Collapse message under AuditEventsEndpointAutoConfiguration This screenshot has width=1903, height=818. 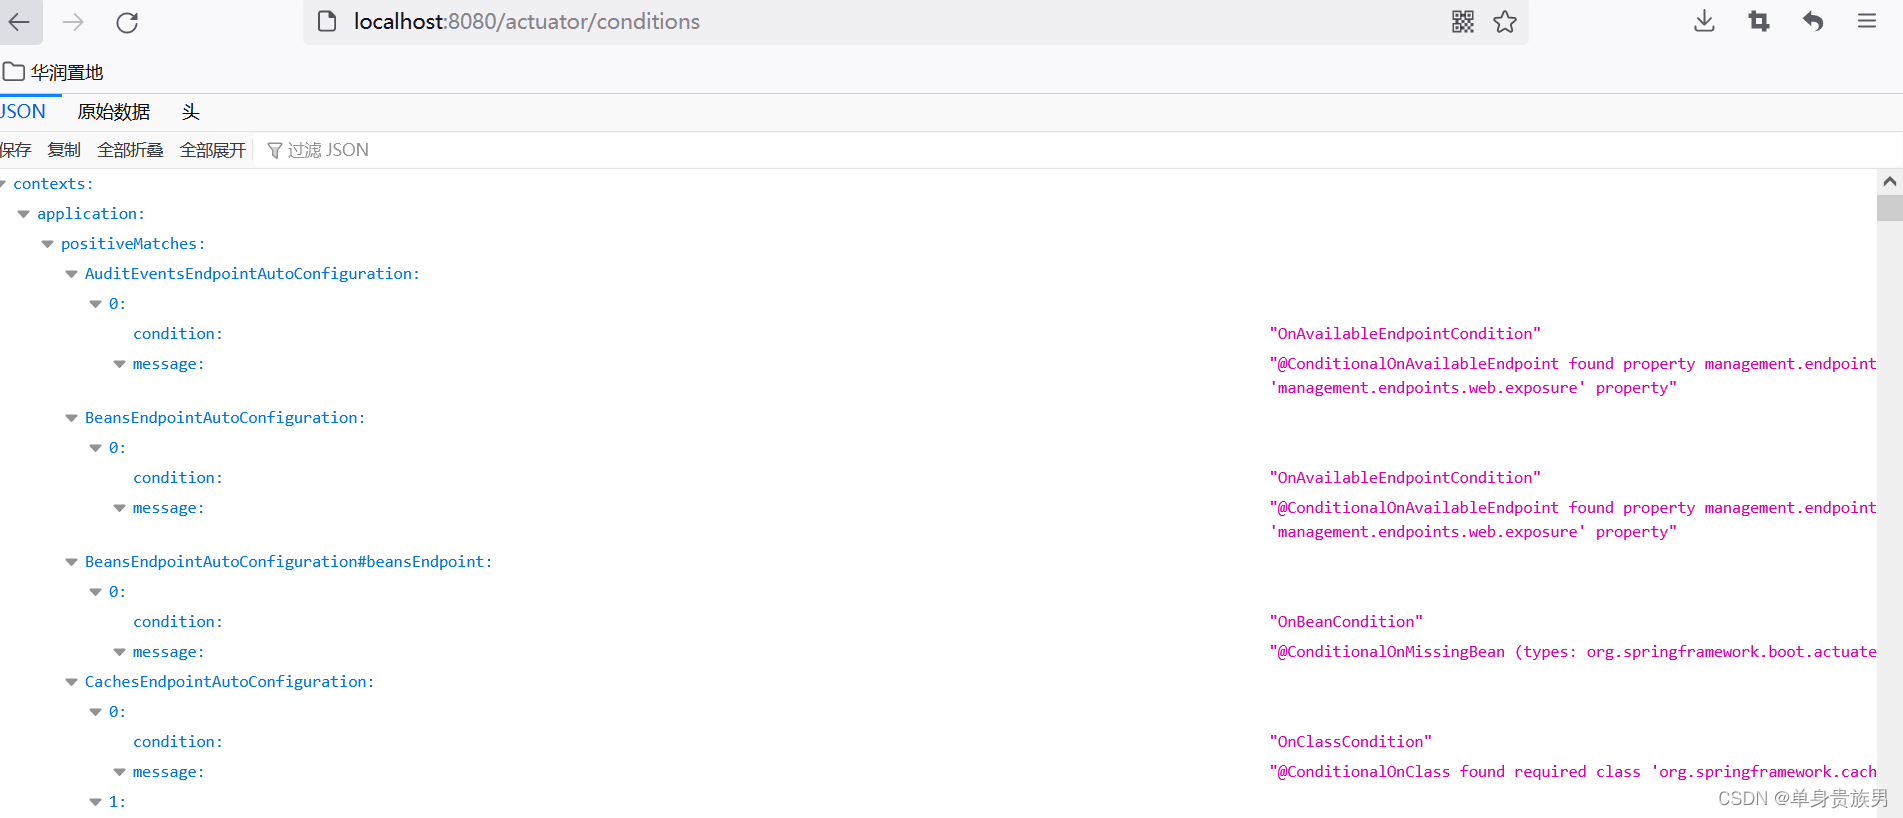pos(120,364)
